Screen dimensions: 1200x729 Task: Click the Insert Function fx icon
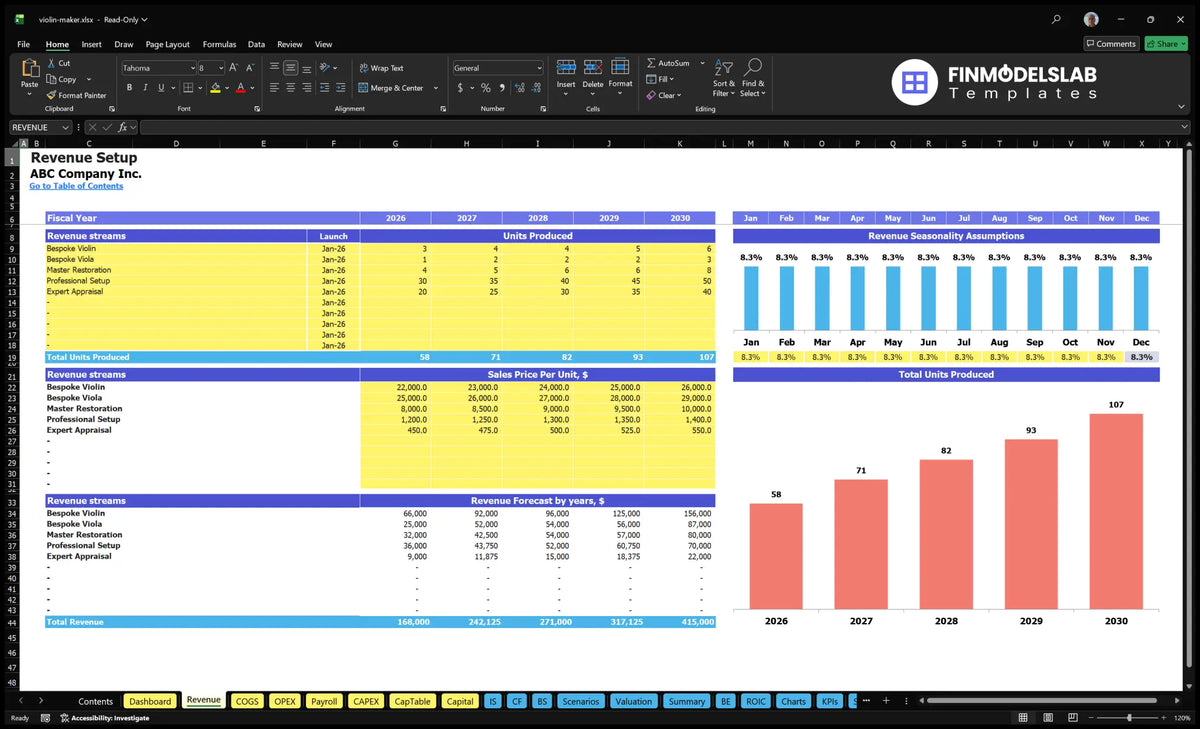[x=123, y=127]
